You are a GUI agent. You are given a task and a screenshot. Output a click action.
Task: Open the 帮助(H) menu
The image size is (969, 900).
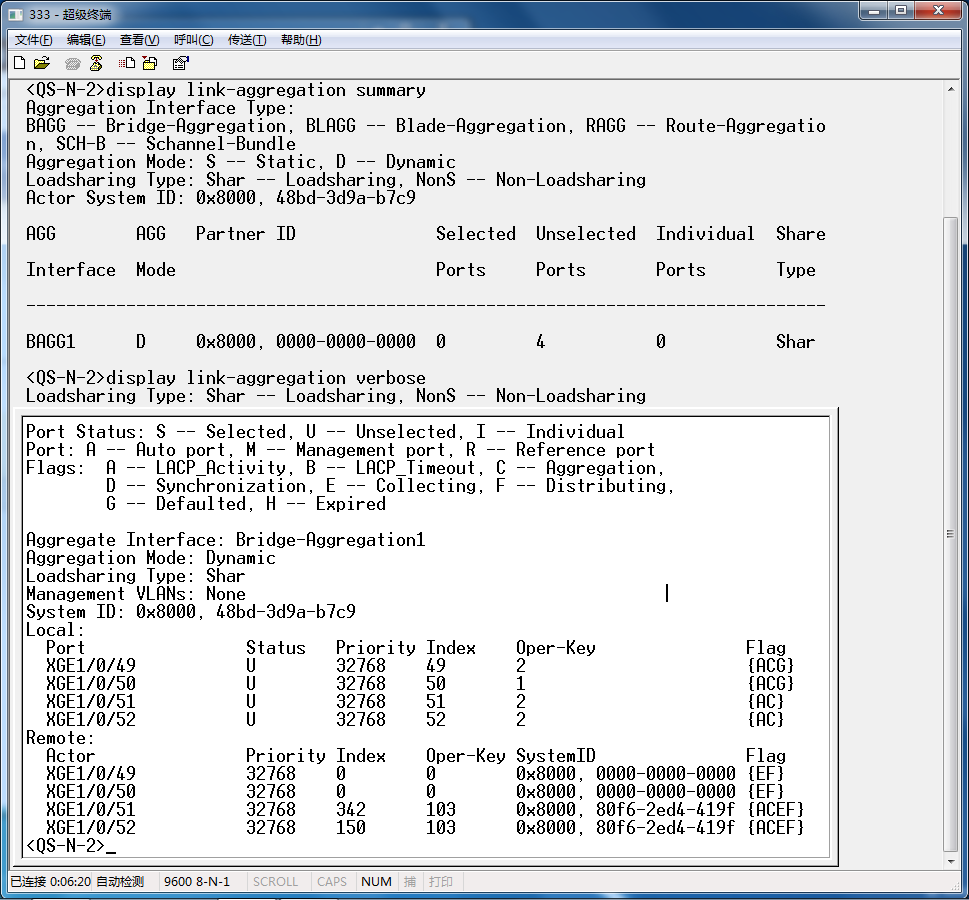point(301,40)
